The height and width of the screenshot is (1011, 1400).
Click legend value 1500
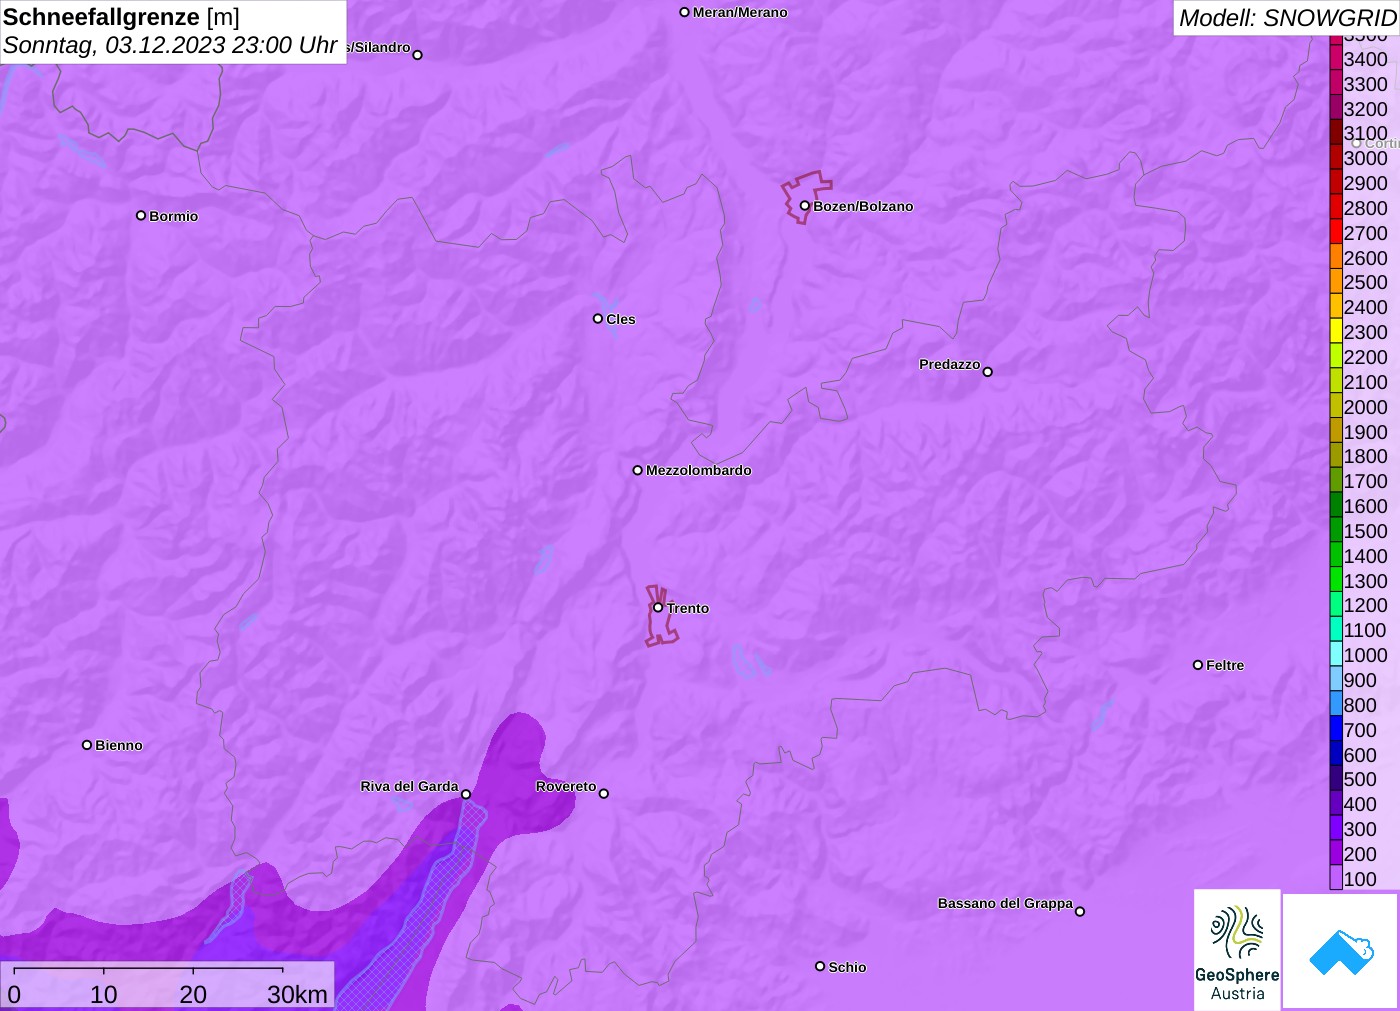(x=1365, y=531)
